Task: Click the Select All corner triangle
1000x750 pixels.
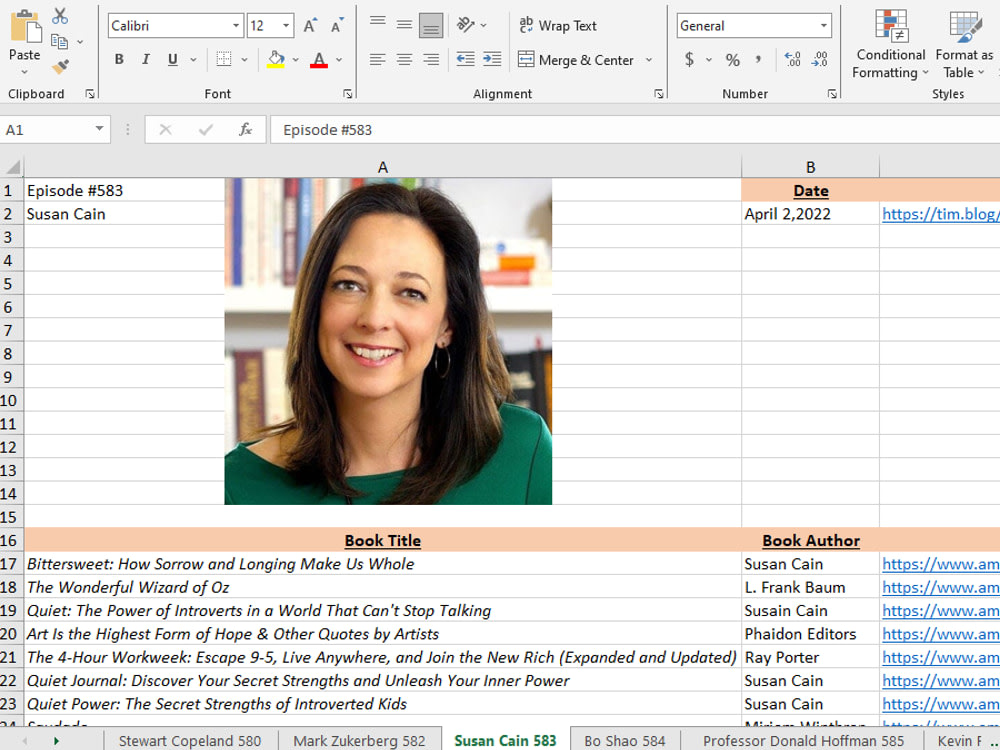Action: click(x=12, y=167)
